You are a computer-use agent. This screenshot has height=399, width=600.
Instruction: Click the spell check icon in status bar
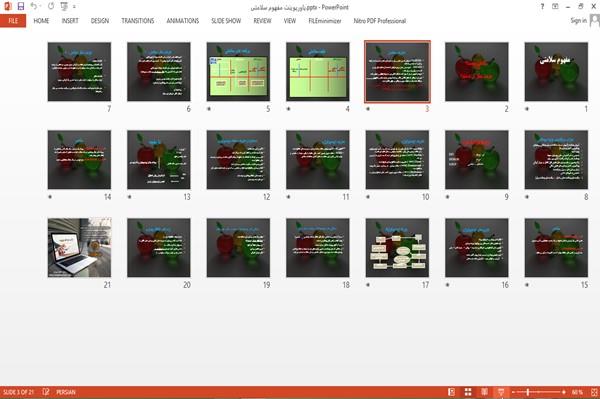coord(46,392)
